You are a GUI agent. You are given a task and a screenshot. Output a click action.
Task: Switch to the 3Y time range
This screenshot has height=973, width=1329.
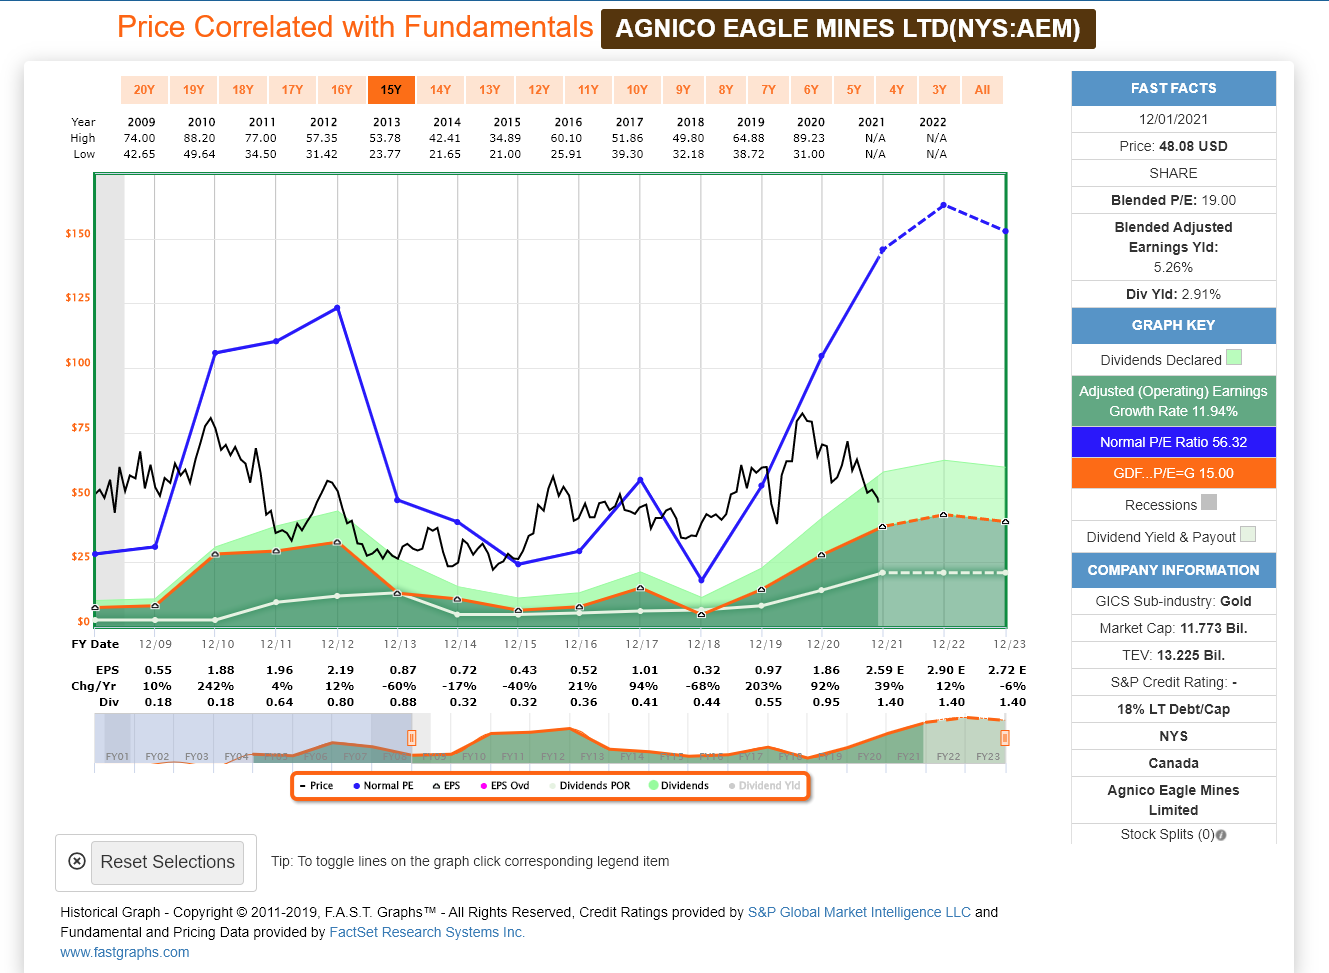tap(939, 90)
